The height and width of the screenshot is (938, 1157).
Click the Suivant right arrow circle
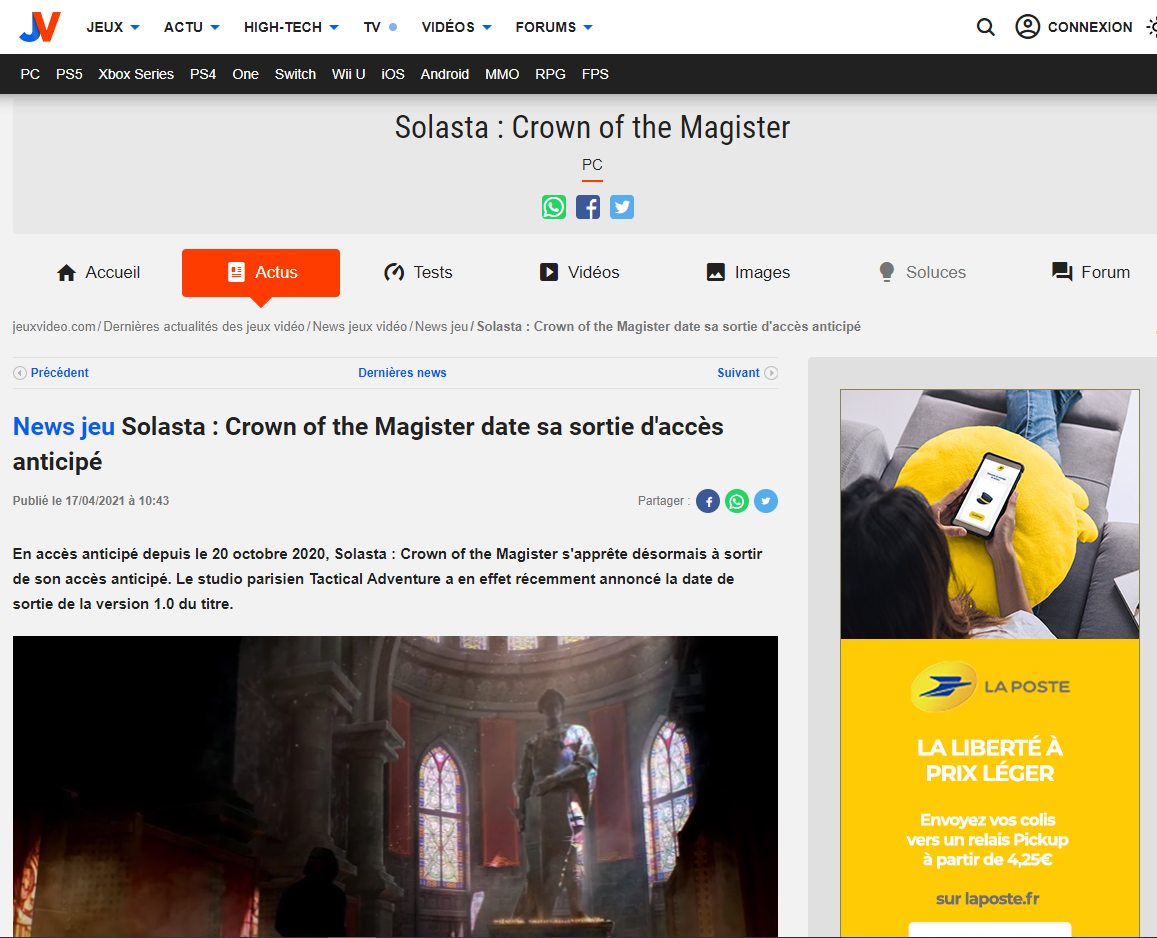point(770,373)
